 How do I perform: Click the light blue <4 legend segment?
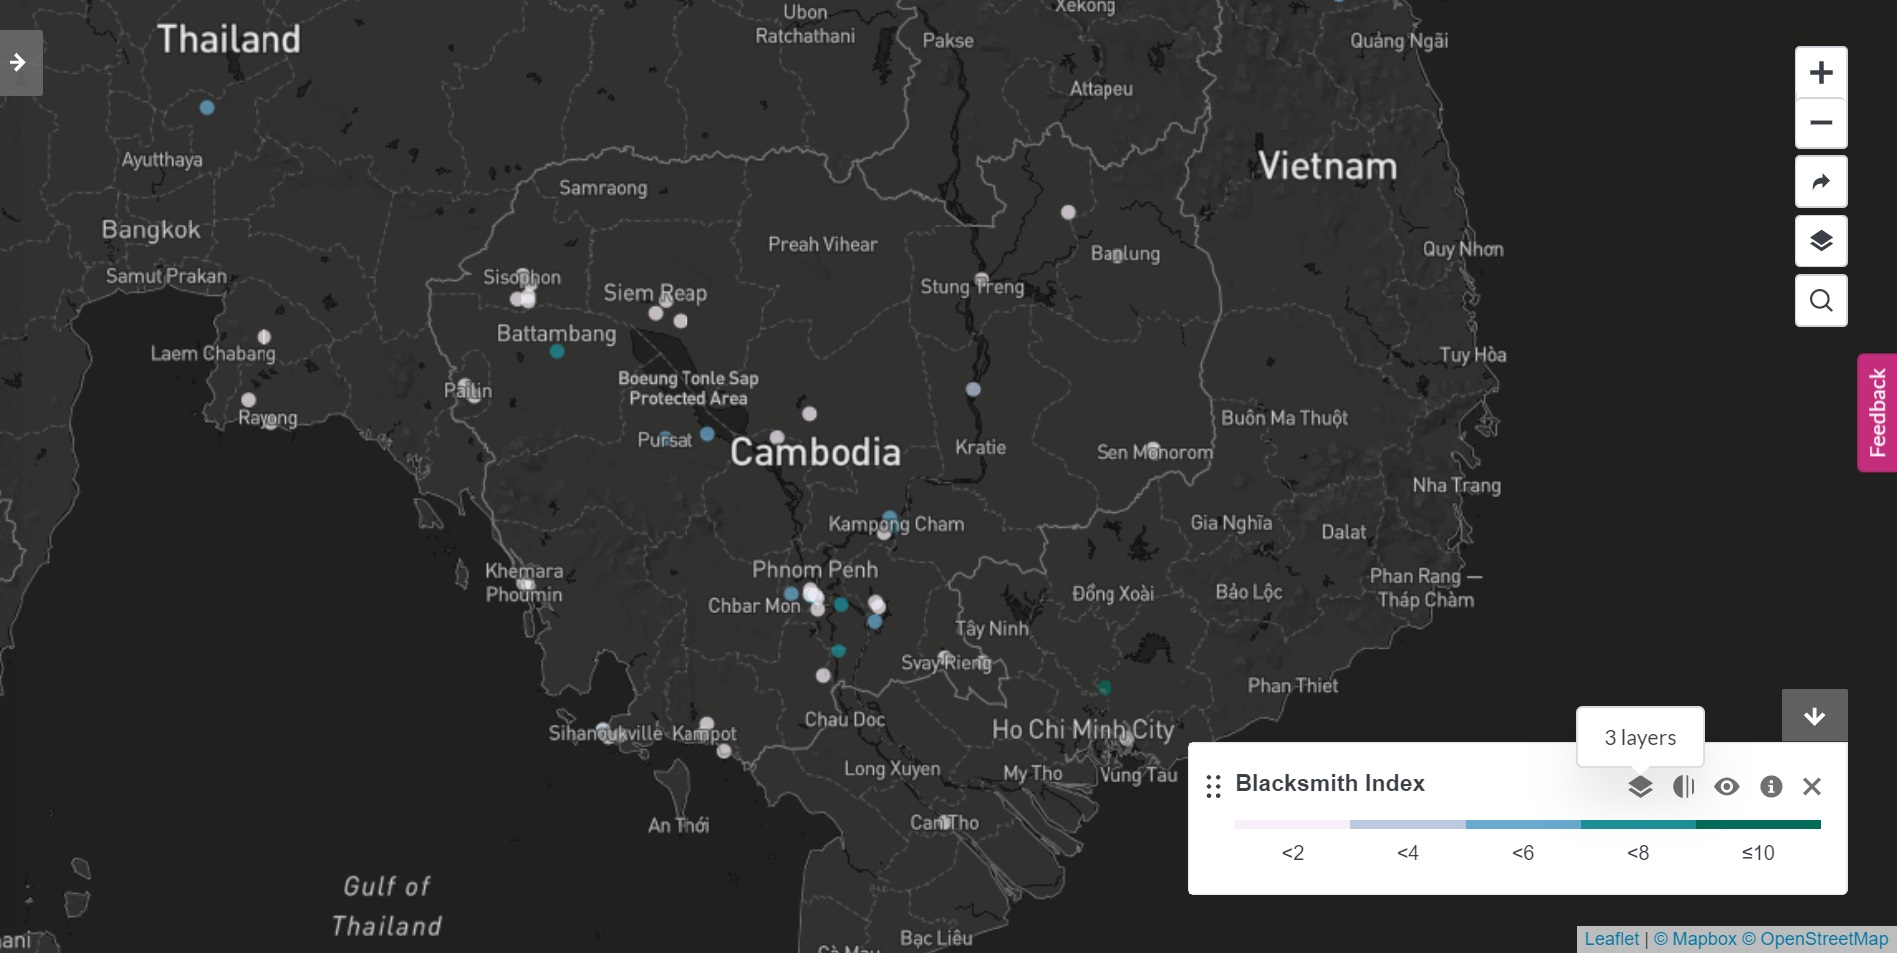tap(1407, 825)
